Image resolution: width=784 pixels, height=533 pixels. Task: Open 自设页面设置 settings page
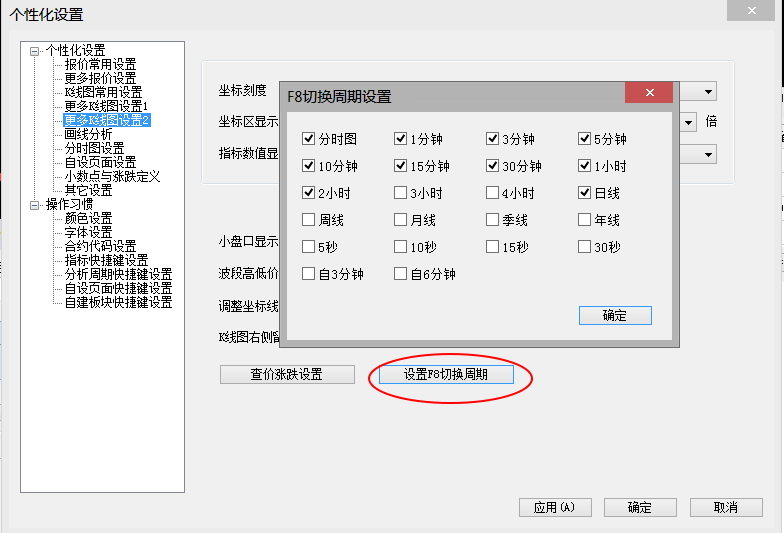(100, 162)
